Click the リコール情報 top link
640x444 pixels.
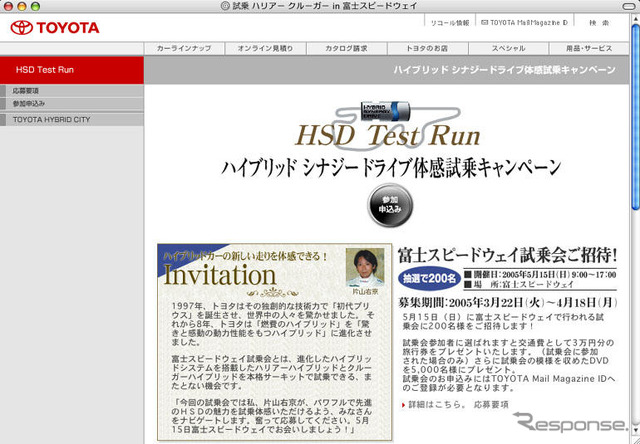pos(450,23)
